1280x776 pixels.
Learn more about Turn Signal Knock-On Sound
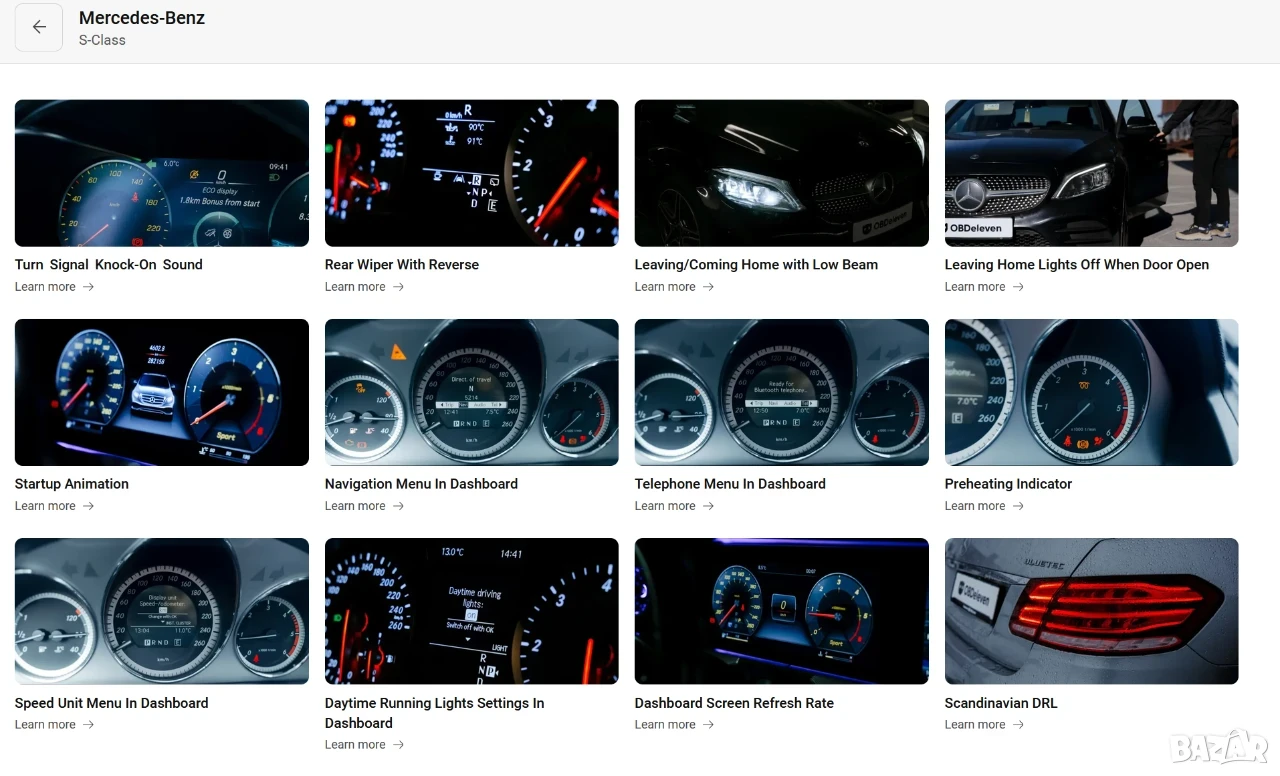pos(55,287)
